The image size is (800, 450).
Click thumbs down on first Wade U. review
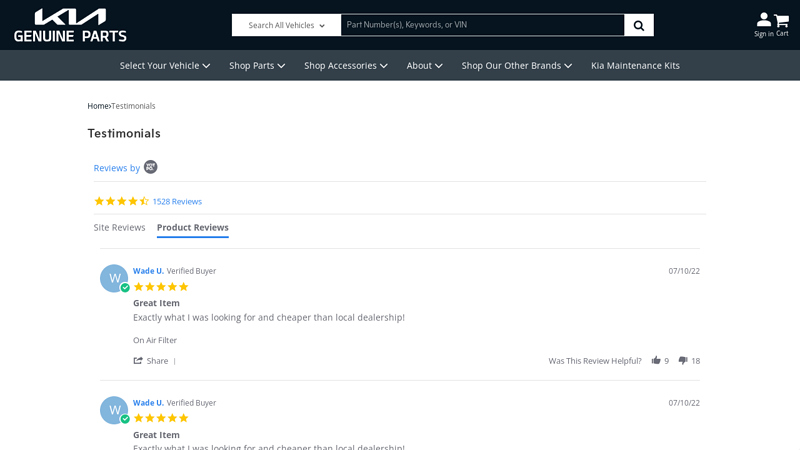tap(683, 360)
